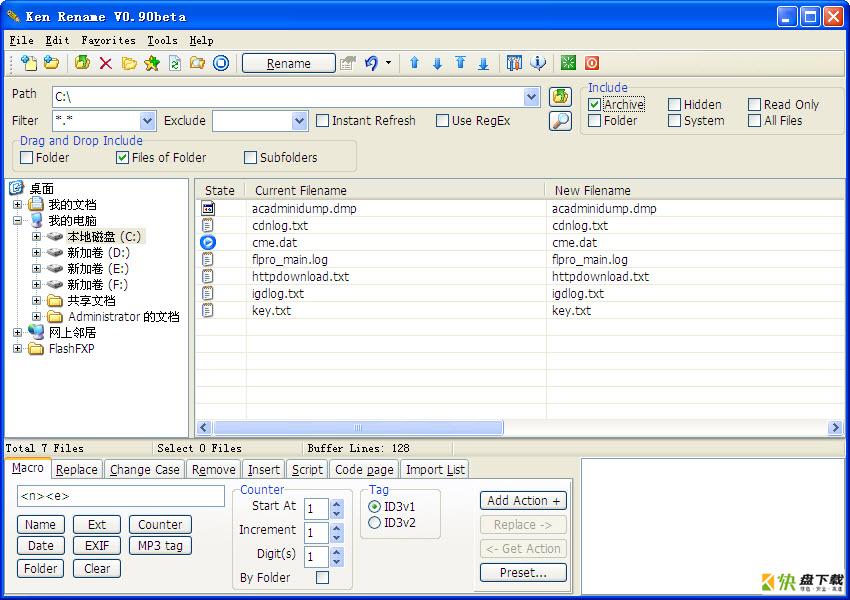Click the move to top icon

coord(460,63)
